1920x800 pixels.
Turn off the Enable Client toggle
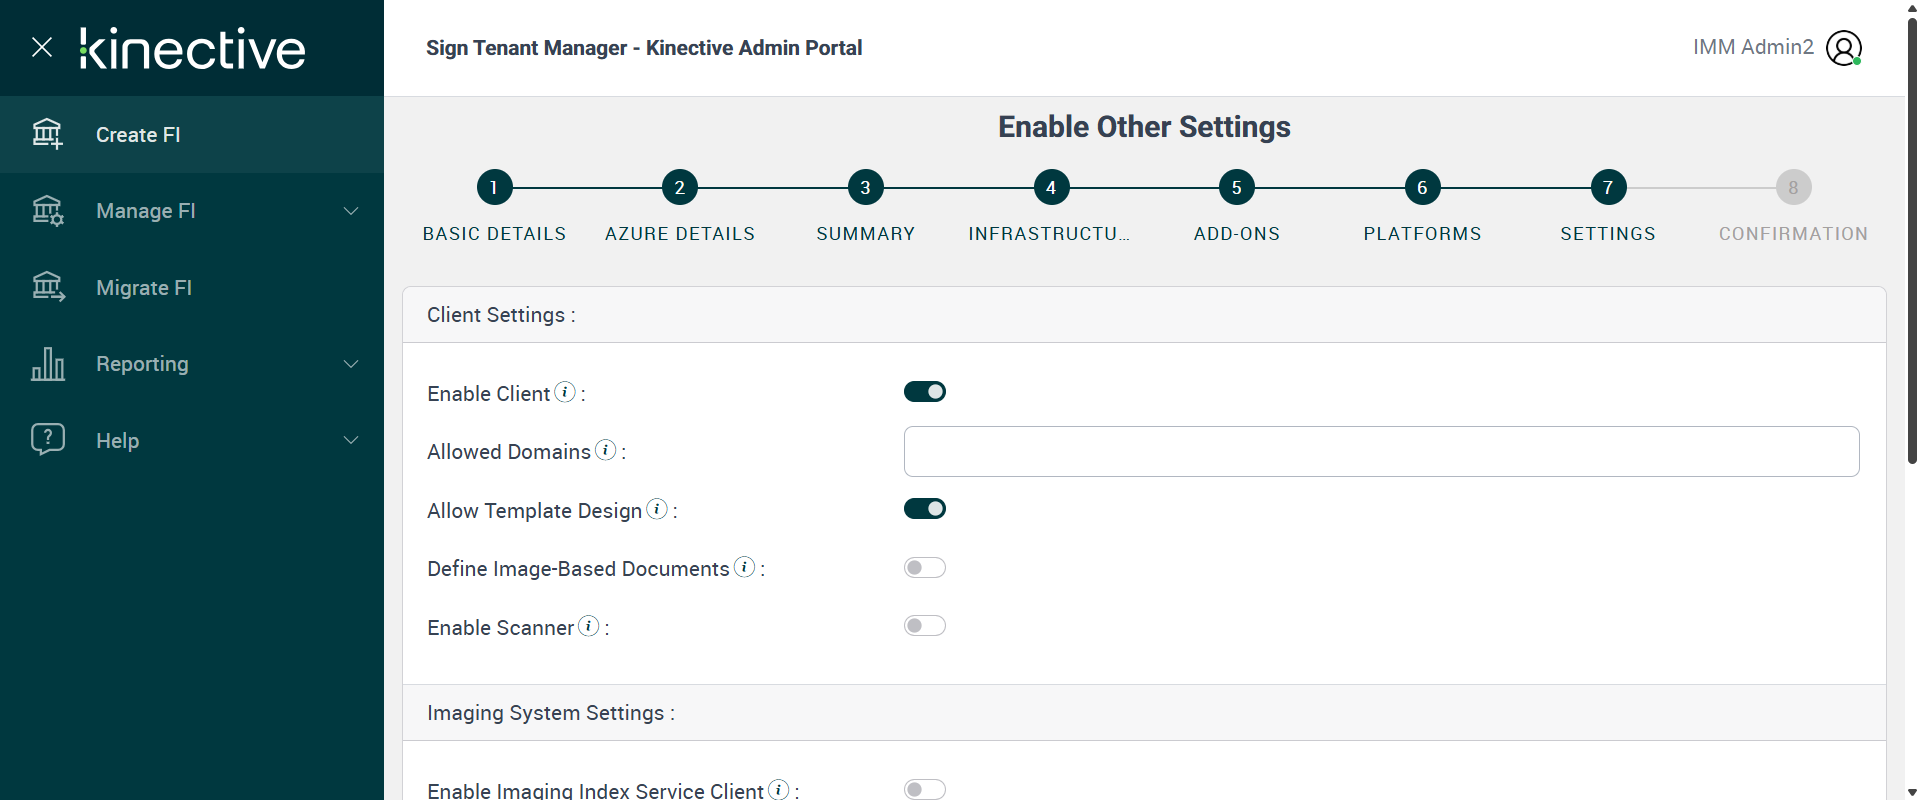[925, 392]
